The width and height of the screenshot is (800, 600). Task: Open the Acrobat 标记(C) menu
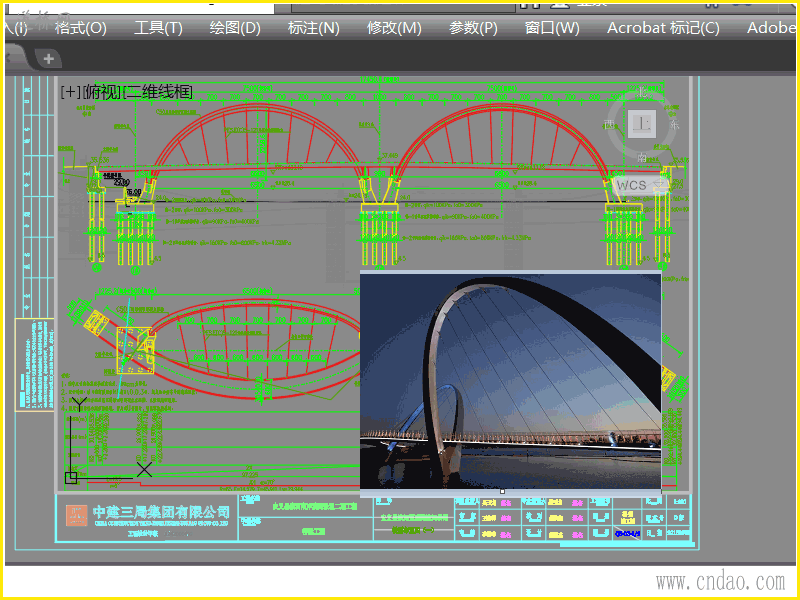pos(662,27)
